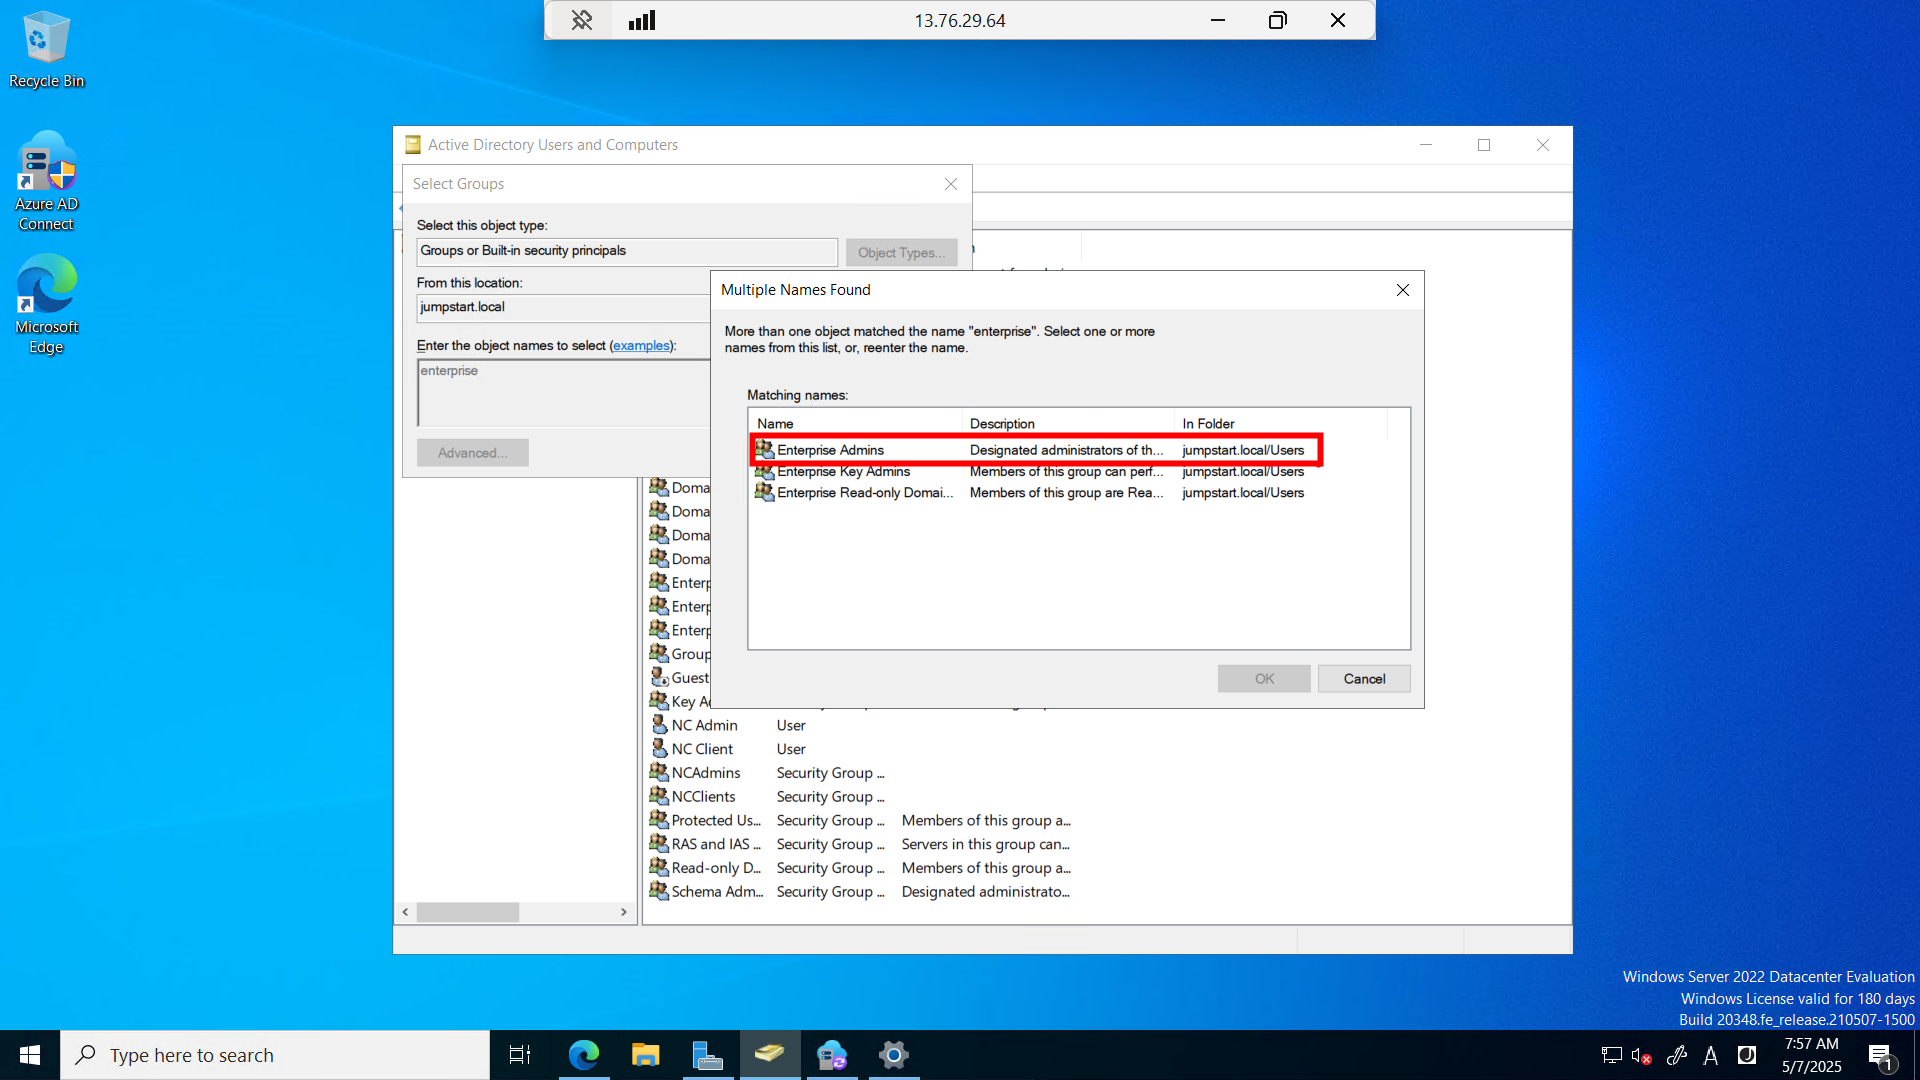Select Enterprise Admins in the matching names list
1920x1080 pixels.
click(831, 450)
